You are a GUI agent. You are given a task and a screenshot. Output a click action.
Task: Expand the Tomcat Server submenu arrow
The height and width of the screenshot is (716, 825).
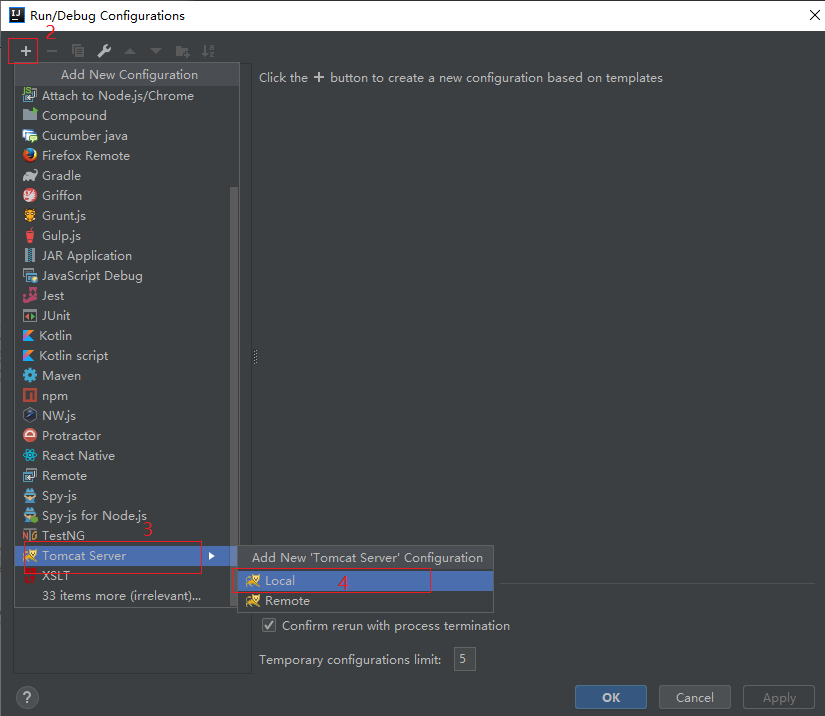click(211, 556)
